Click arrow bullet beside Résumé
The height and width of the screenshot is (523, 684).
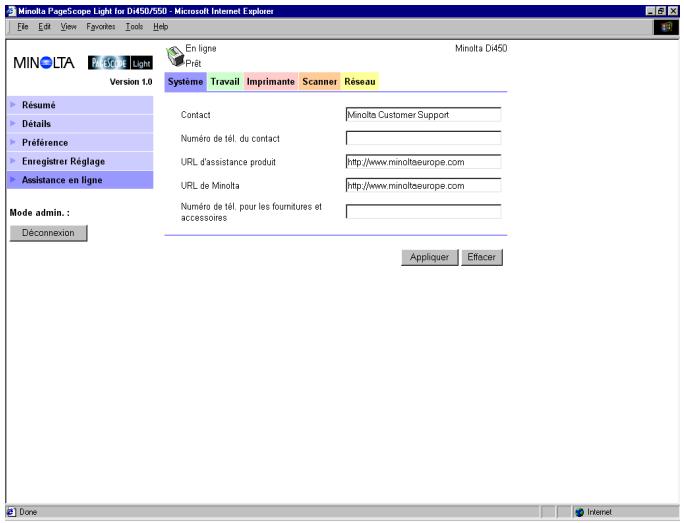[13, 105]
